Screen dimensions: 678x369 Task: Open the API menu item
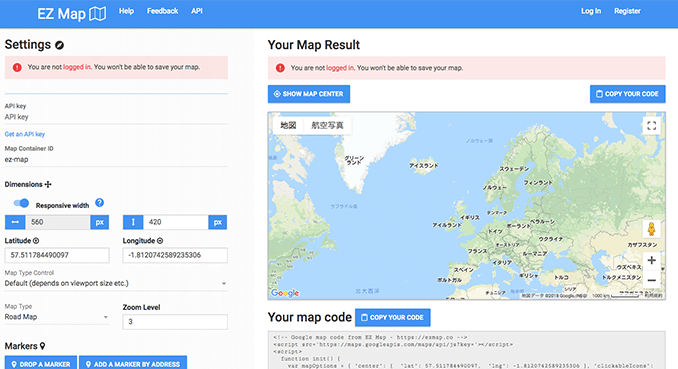pyautogui.click(x=197, y=11)
